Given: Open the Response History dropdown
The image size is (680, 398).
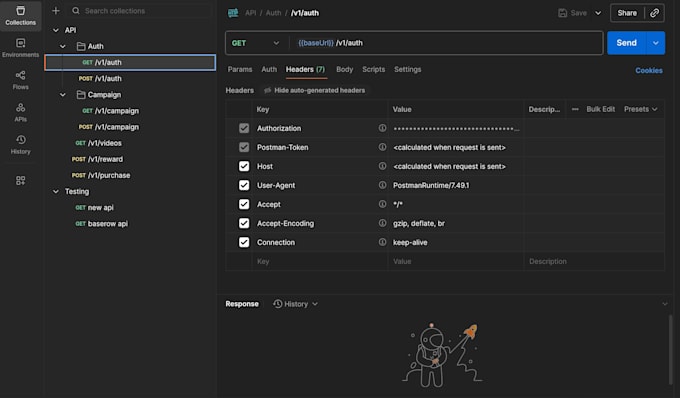Looking at the screenshot, I should click(x=296, y=304).
